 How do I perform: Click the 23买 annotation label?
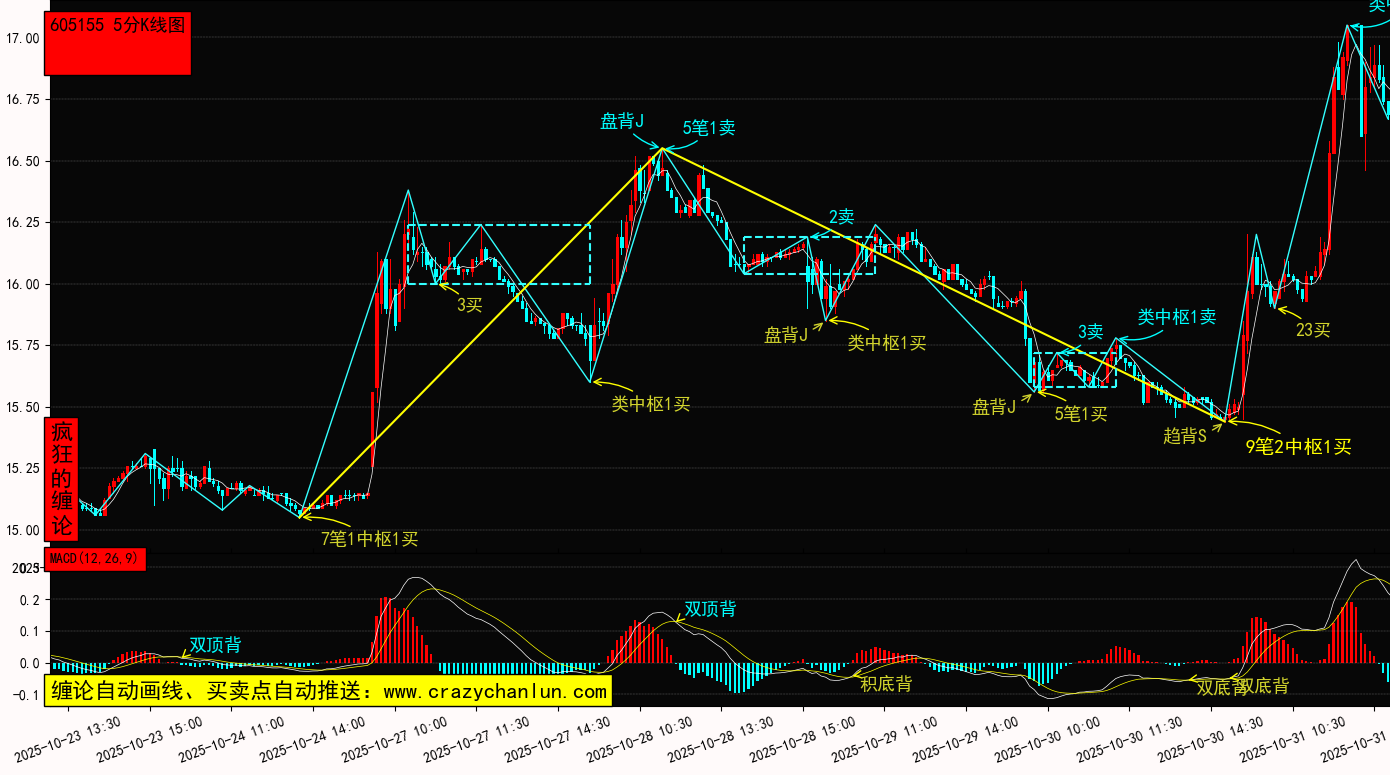pos(1313,329)
